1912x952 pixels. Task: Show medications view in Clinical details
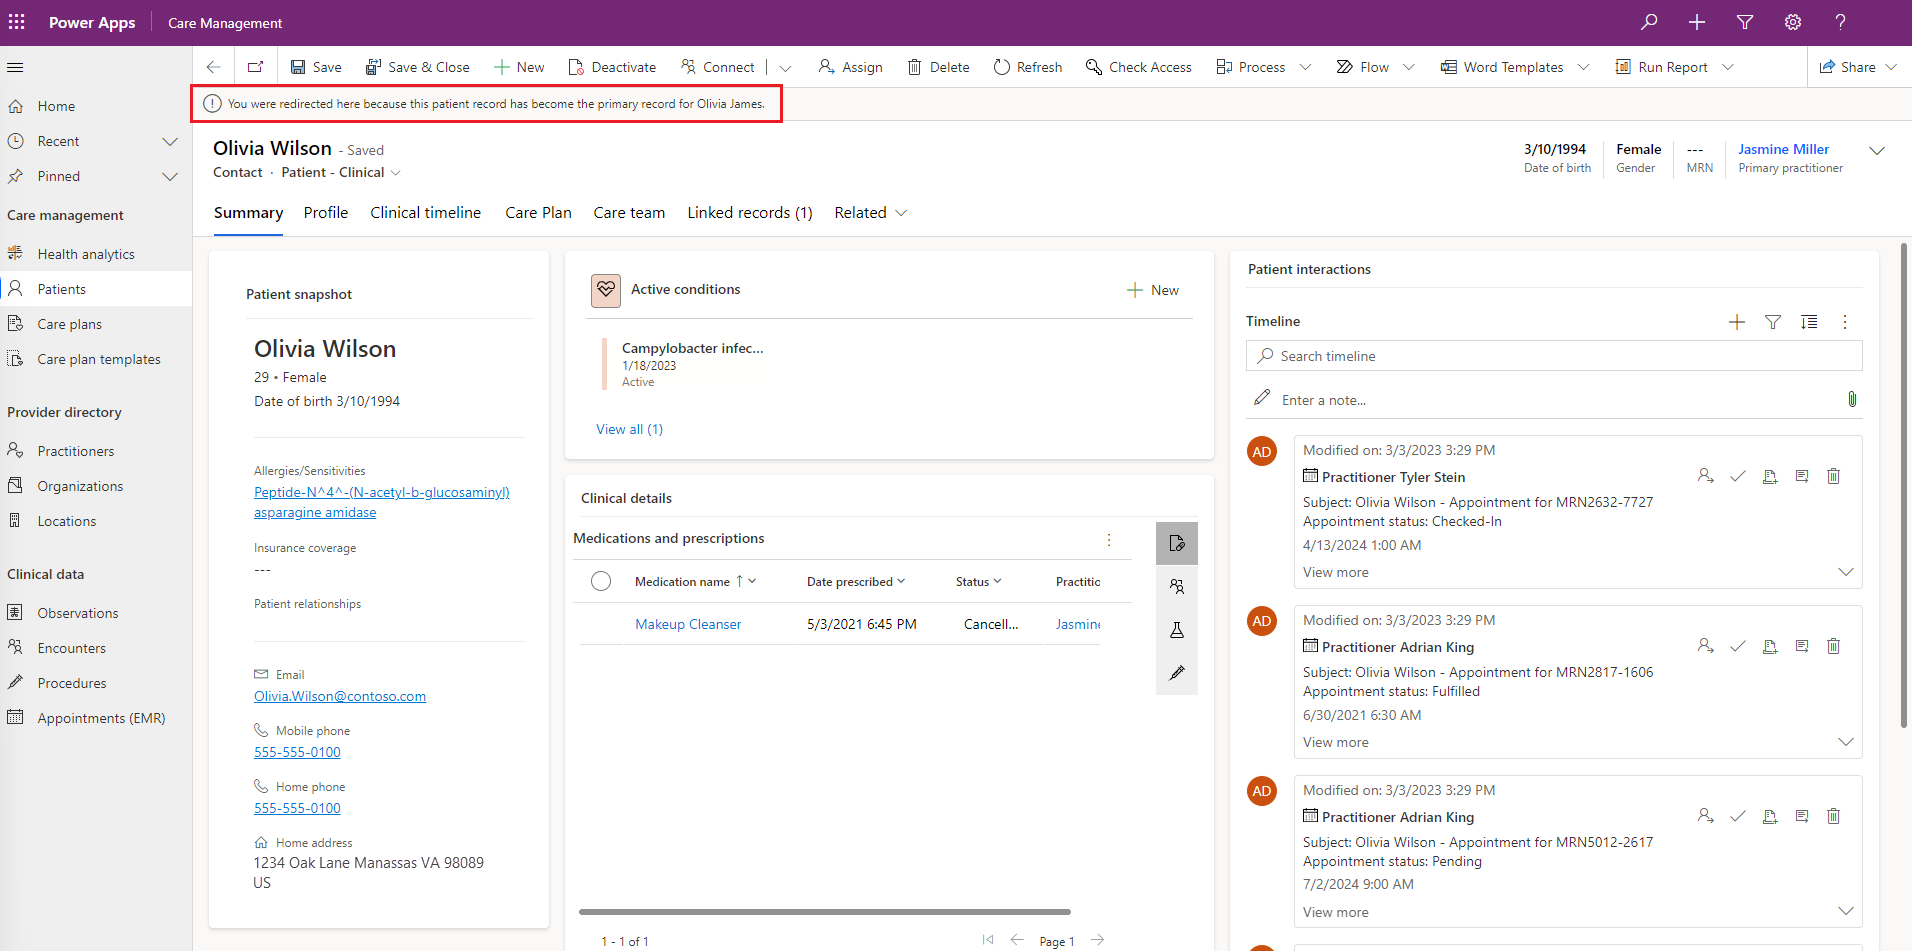pos(1177,543)
